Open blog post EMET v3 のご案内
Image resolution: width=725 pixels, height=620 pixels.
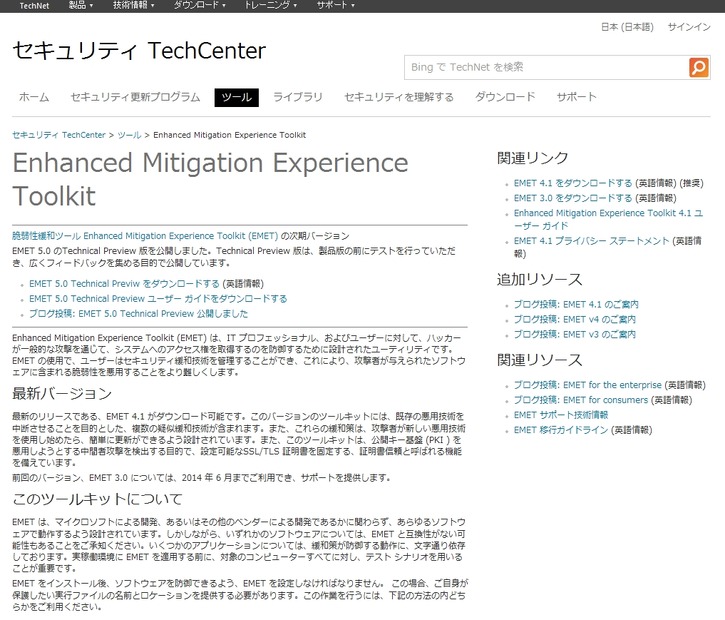click(x=575, y=334)
